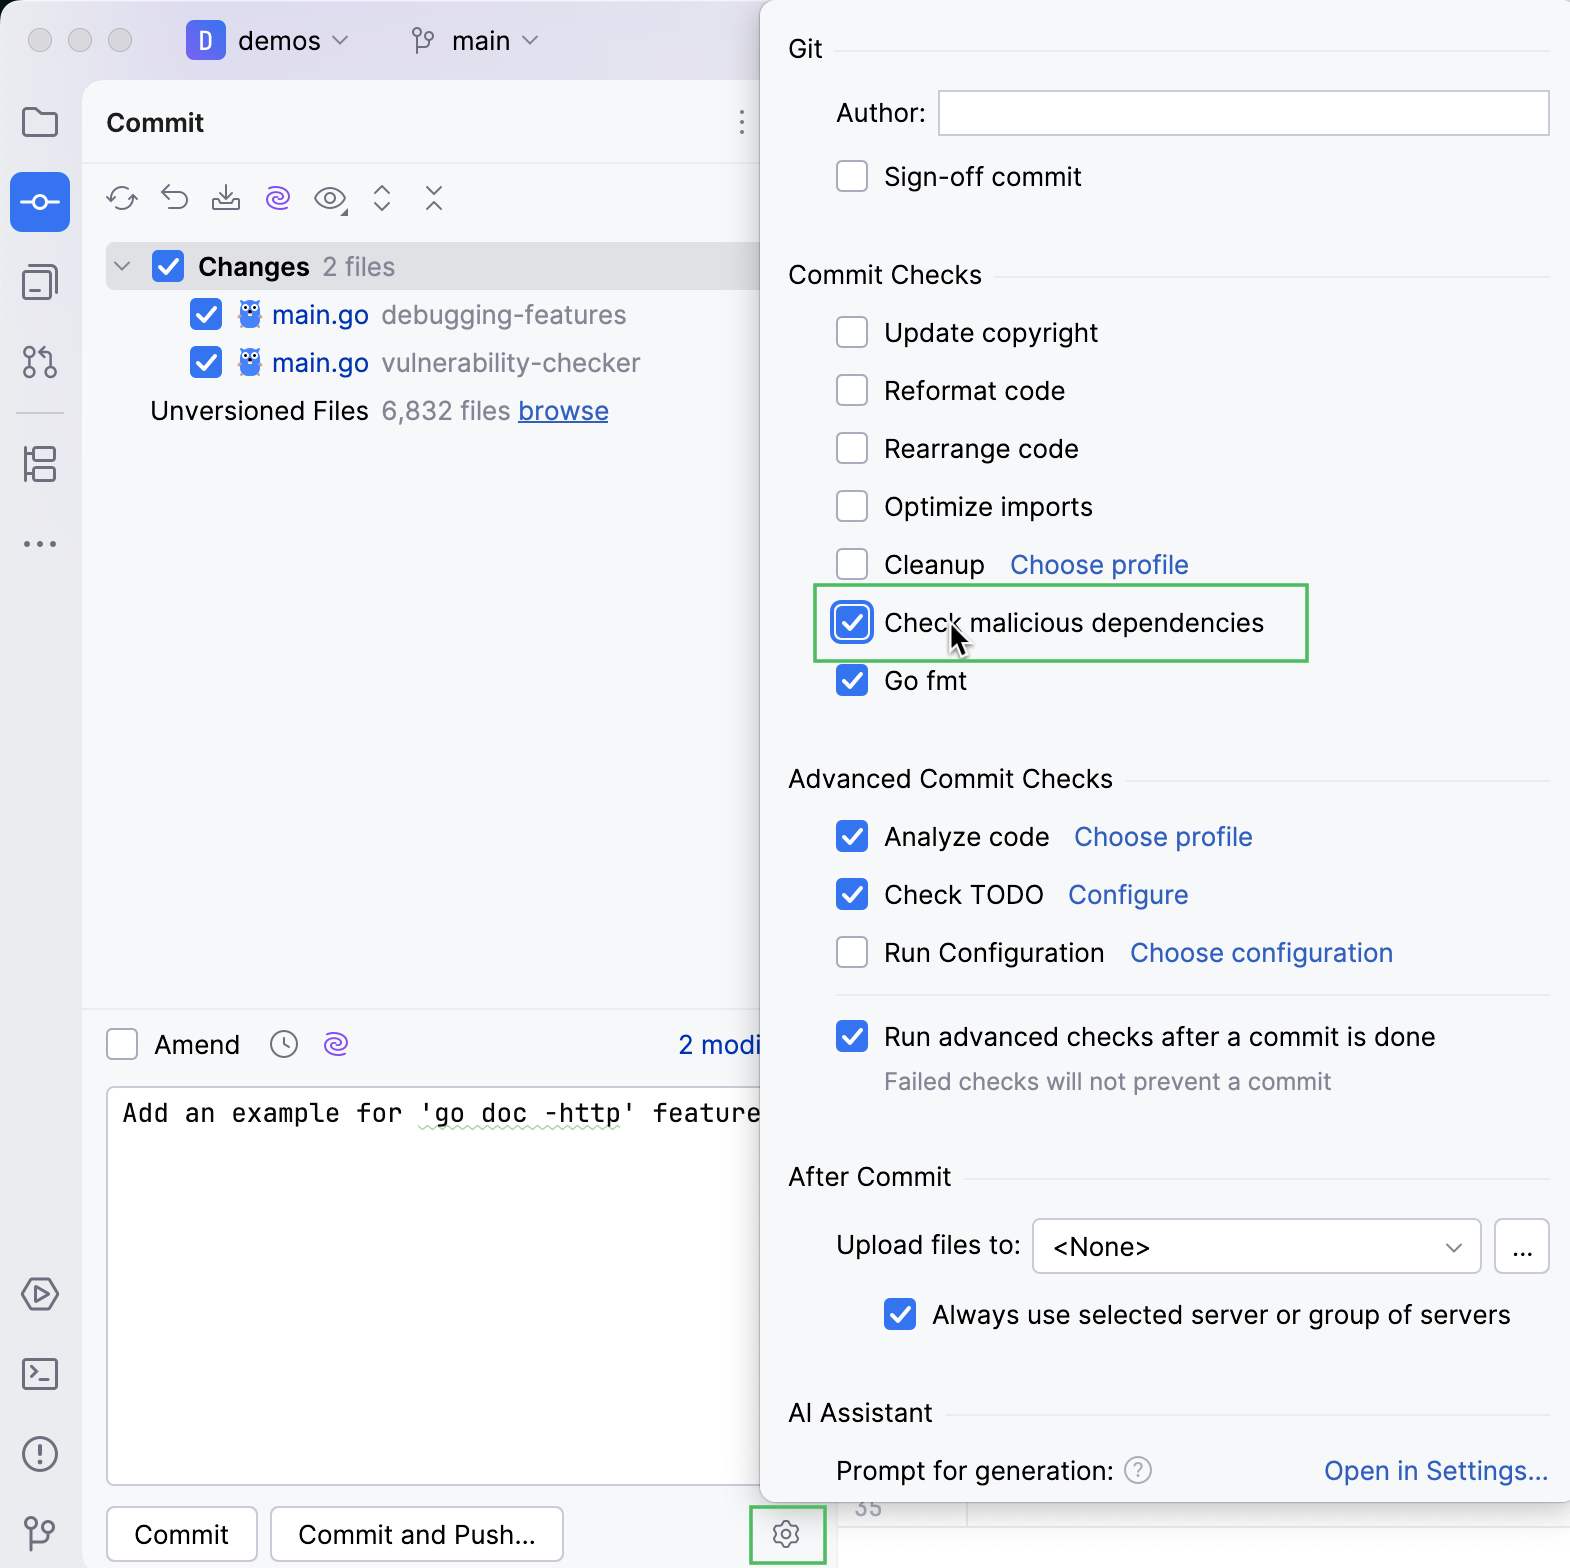Click the commit options gear icon
Viewport: 1570px width, 1568px height.
coord(787,1534)
